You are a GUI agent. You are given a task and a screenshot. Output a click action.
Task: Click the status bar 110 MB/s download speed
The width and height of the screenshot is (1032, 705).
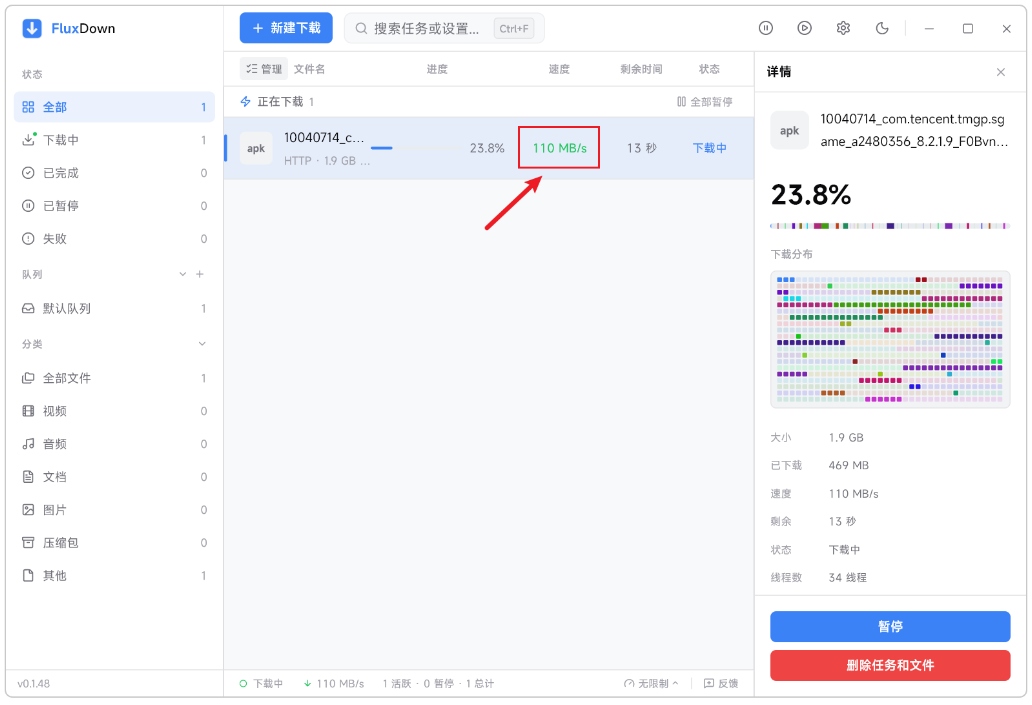[x=334, y=683]
